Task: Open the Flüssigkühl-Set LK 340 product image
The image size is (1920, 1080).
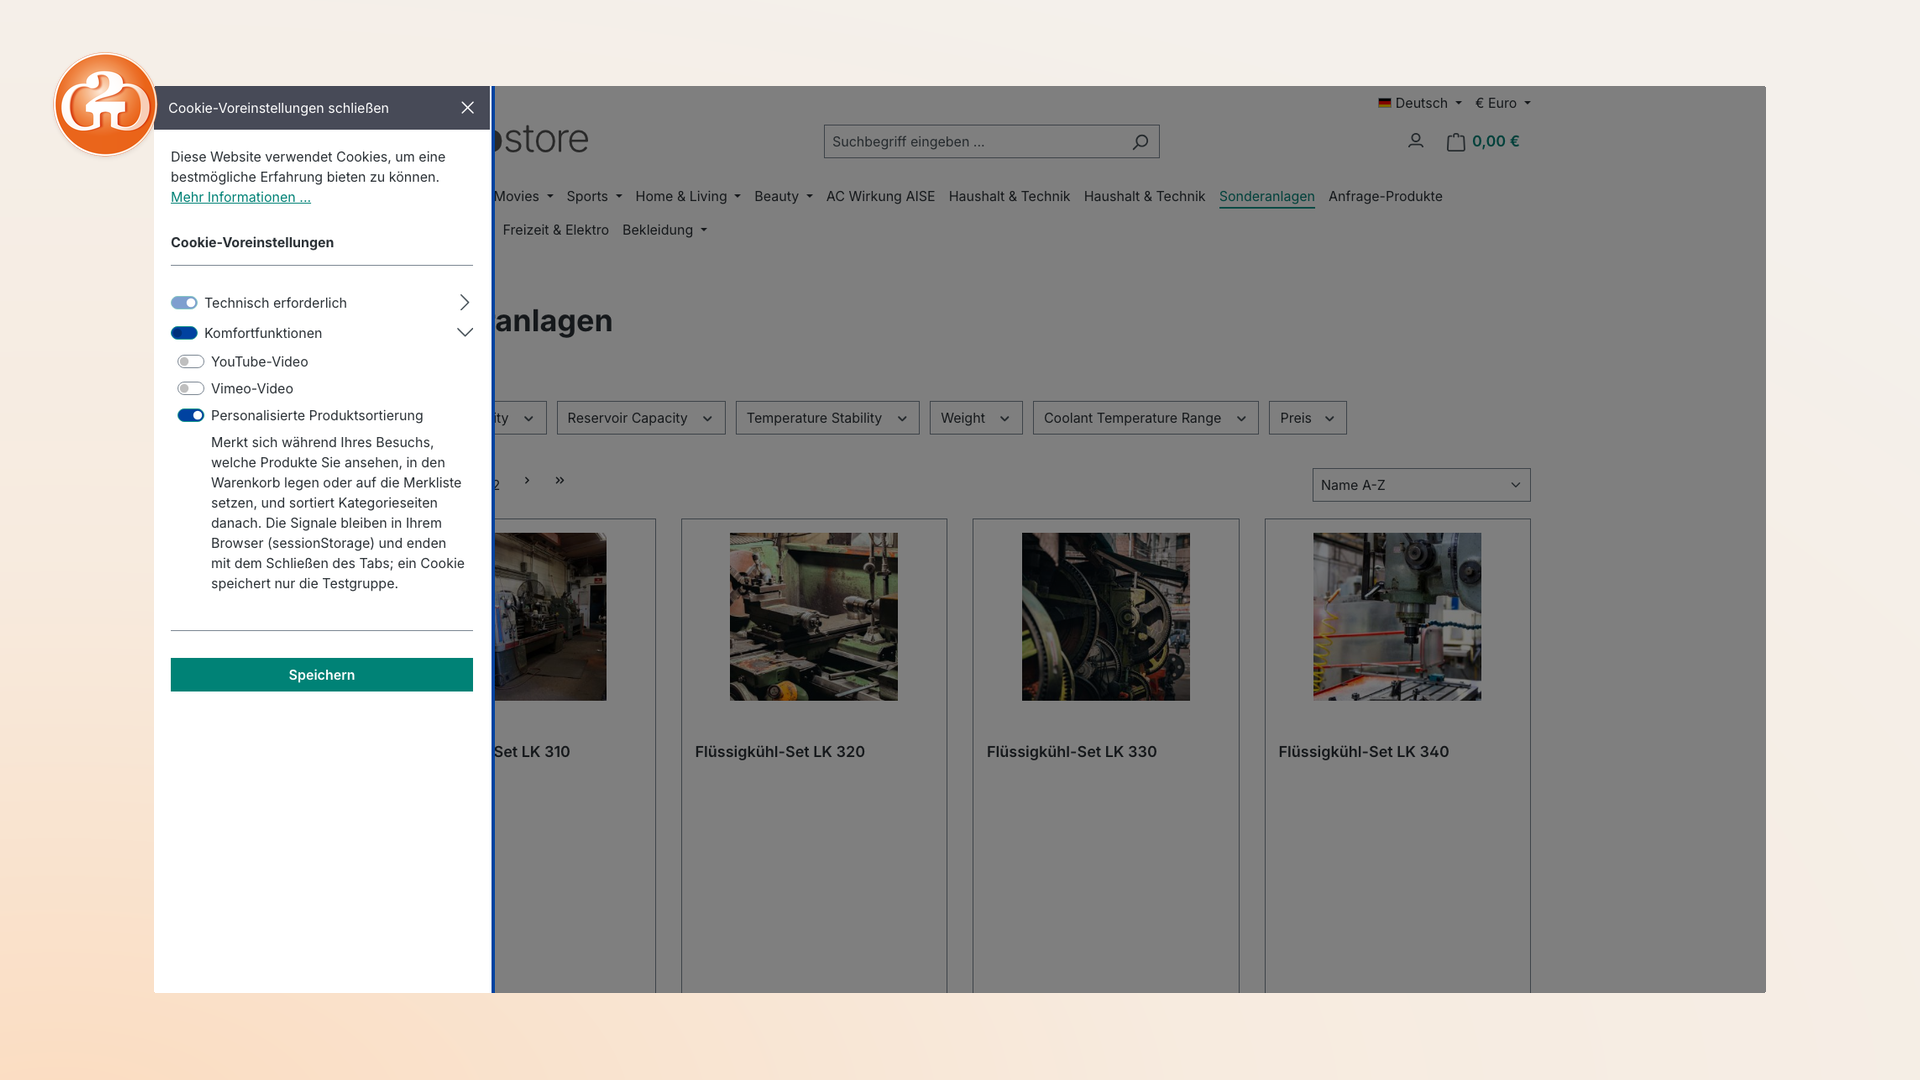Action: [x=1397, y=617]
